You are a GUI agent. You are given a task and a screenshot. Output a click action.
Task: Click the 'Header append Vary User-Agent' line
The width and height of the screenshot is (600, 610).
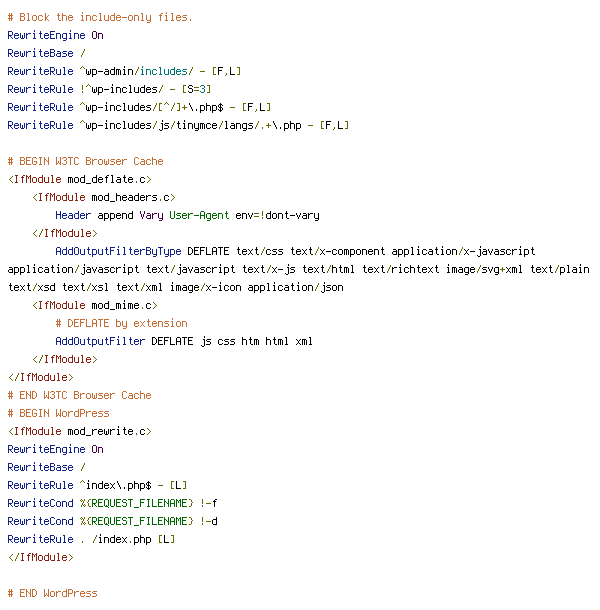[187, 216]
